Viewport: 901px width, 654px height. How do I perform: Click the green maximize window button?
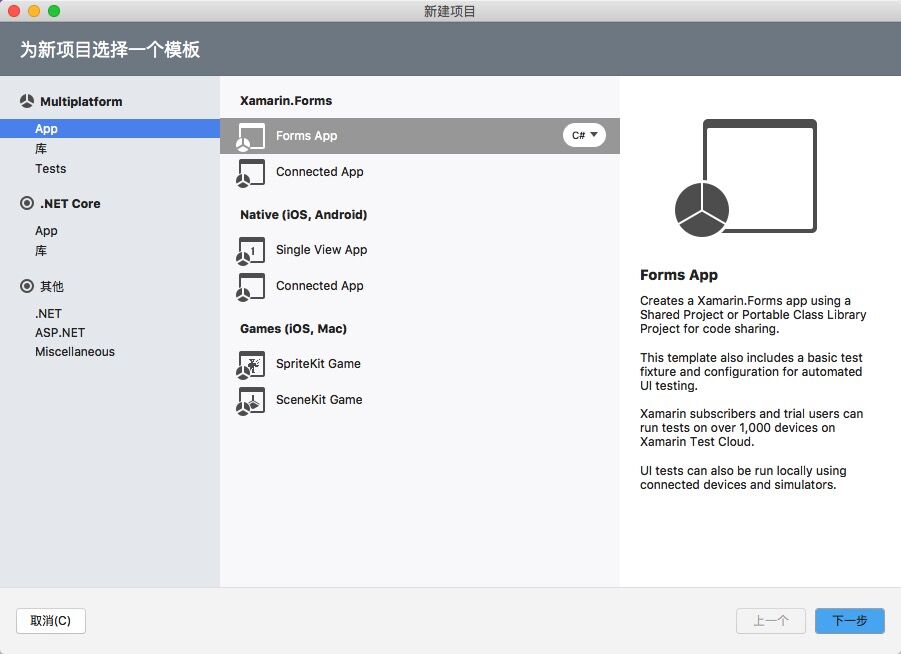[54, 11]
